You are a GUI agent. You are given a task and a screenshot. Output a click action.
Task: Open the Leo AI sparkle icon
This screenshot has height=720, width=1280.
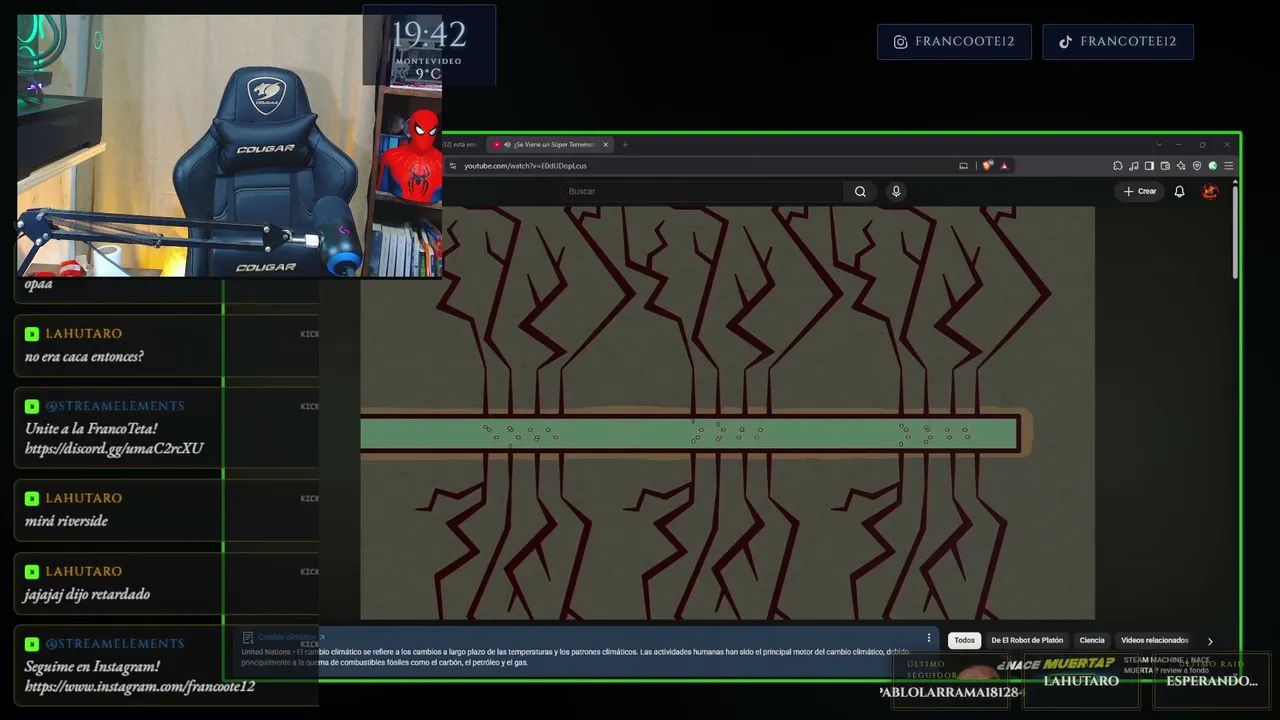click(1181, 166)
